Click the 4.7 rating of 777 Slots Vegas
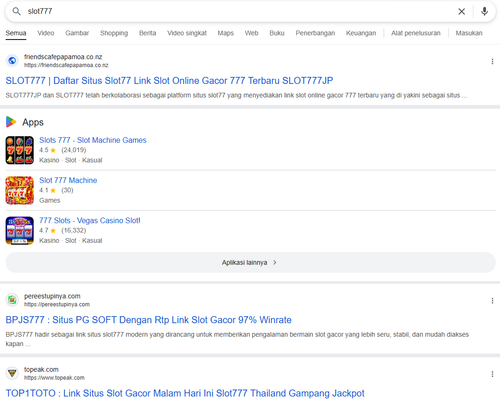This screenshot has width=500, height=401. pos(47,230)
